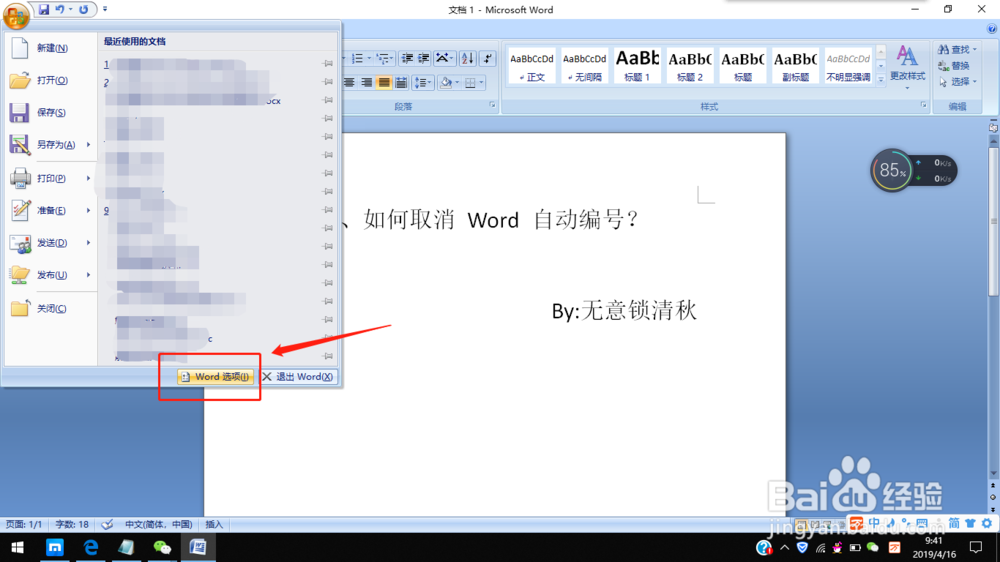This screenshot has width=1000, height=562.
Task: Open the Styles pane dialog launcher
Action: (x=923, y=105)
